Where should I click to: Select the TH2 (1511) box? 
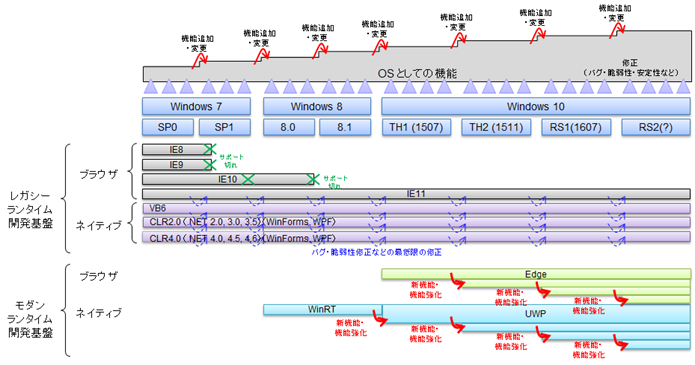point(496,127)
